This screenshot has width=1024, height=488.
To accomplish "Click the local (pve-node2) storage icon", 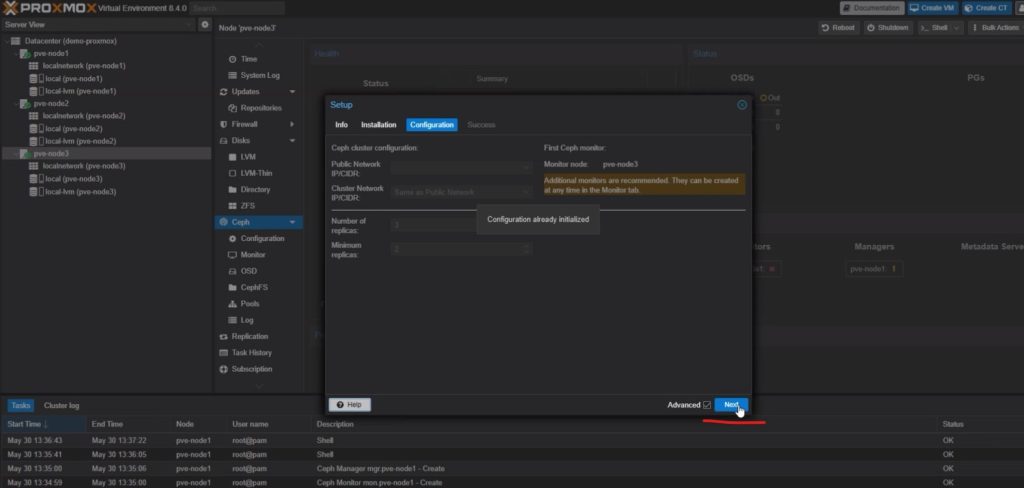I will 36,129.
